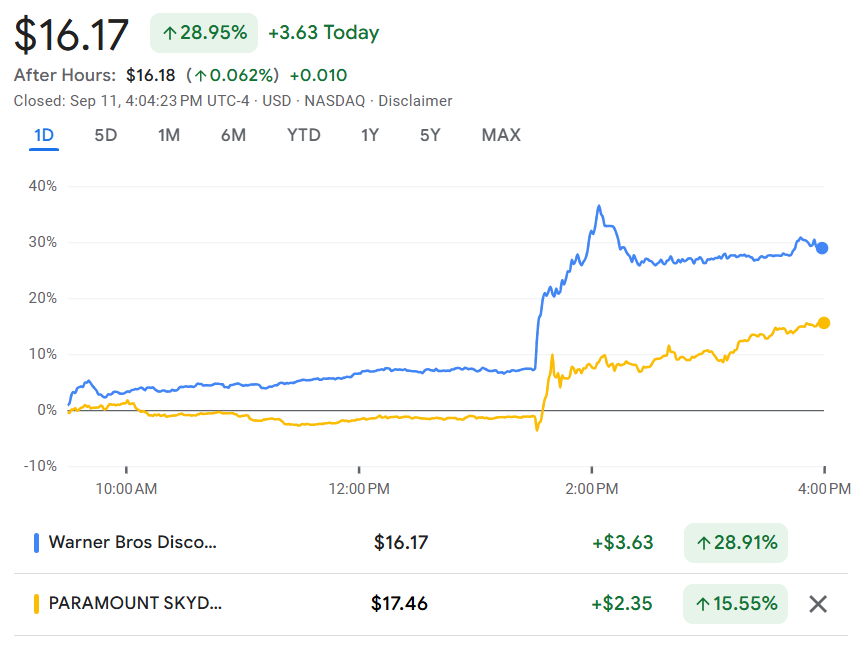
Task: Click Warner Bros' 28.91% gain badge
Action: (735, 543)
